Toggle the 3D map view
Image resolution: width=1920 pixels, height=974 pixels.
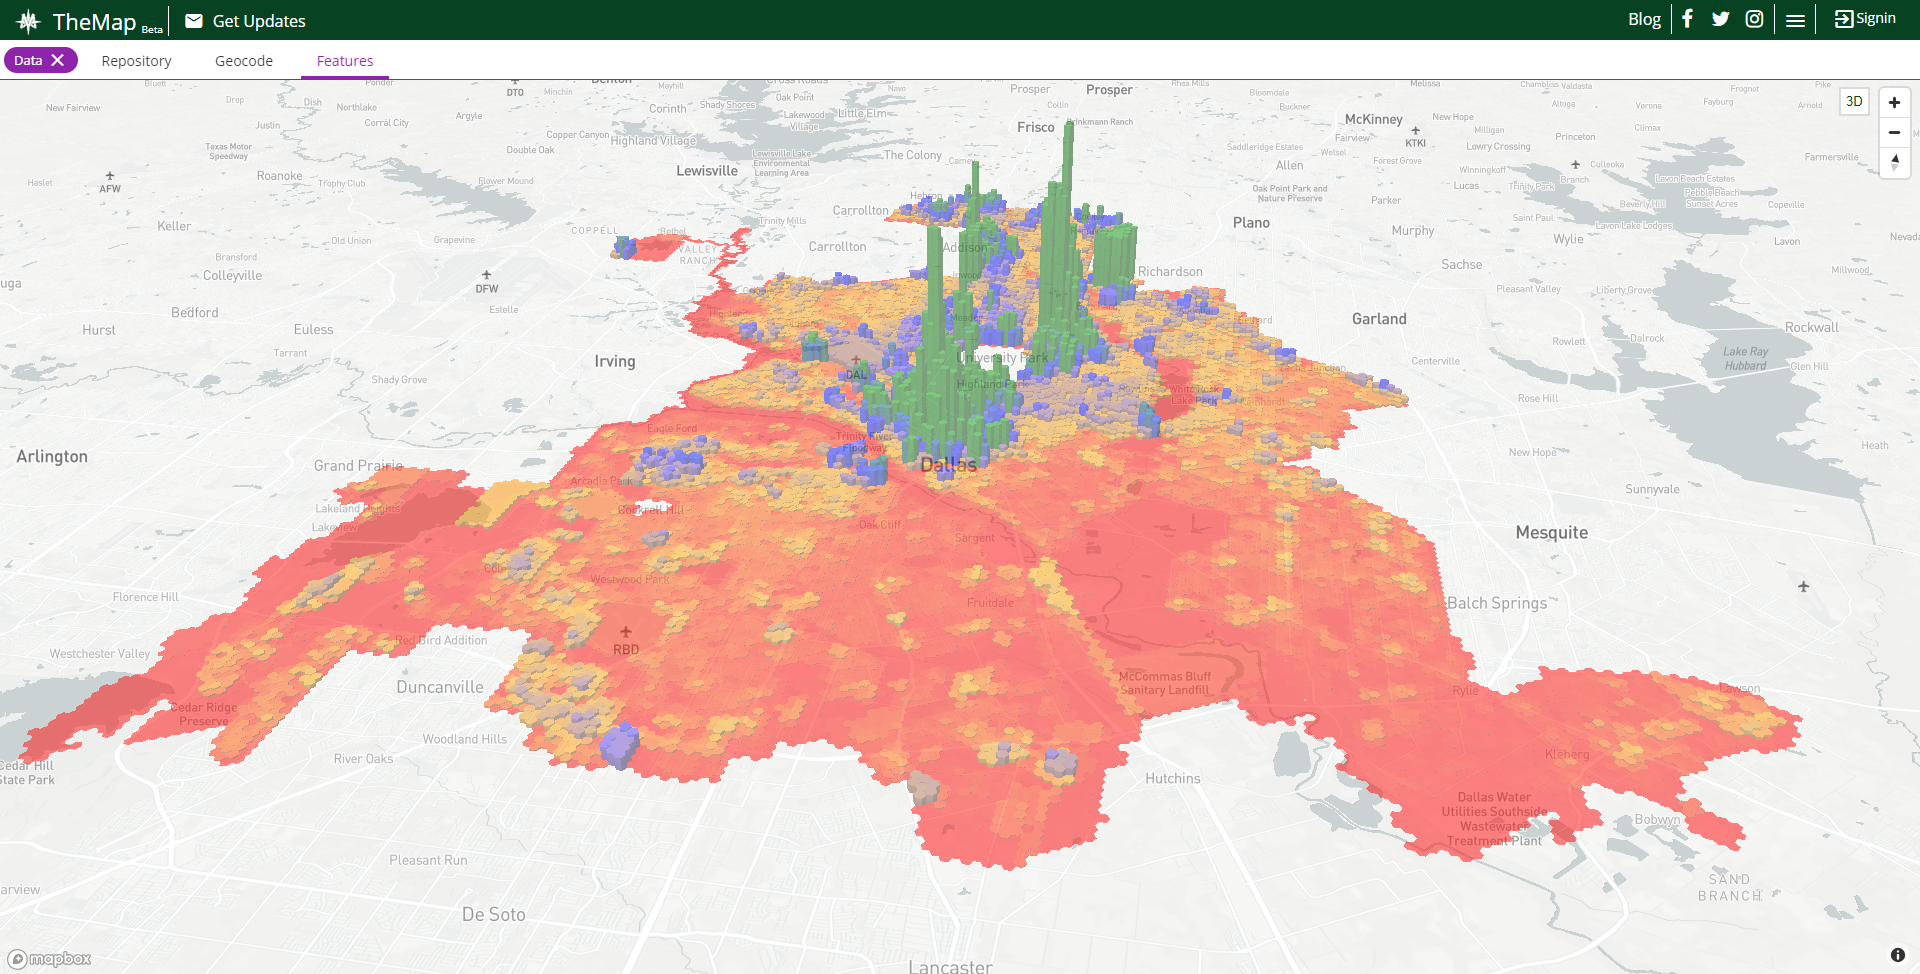tap(1854, 101)
